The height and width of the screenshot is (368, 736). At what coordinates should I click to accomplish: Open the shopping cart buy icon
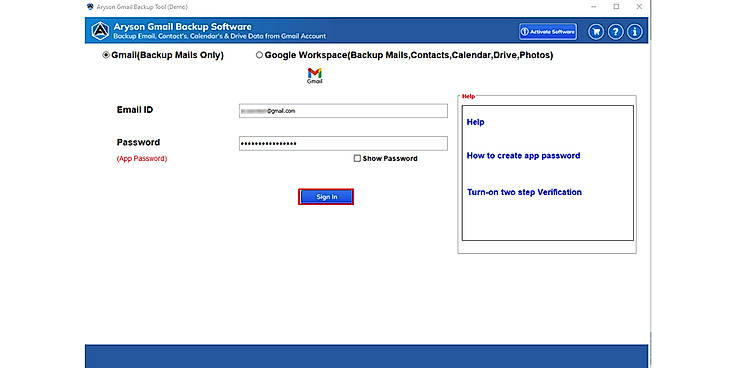pyautogui.click(x=596, y=31)
